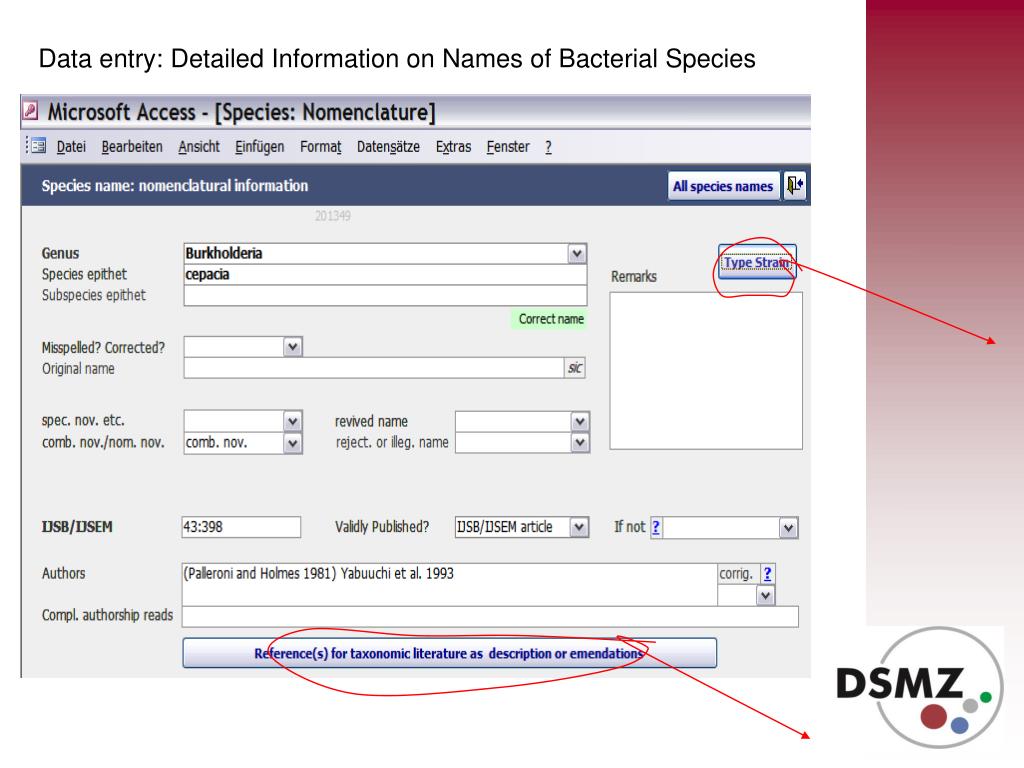Click the Validly Published? label
The height and width of the screenshot is (768, 1024).
pyautogui.click(x=382, y=527)
